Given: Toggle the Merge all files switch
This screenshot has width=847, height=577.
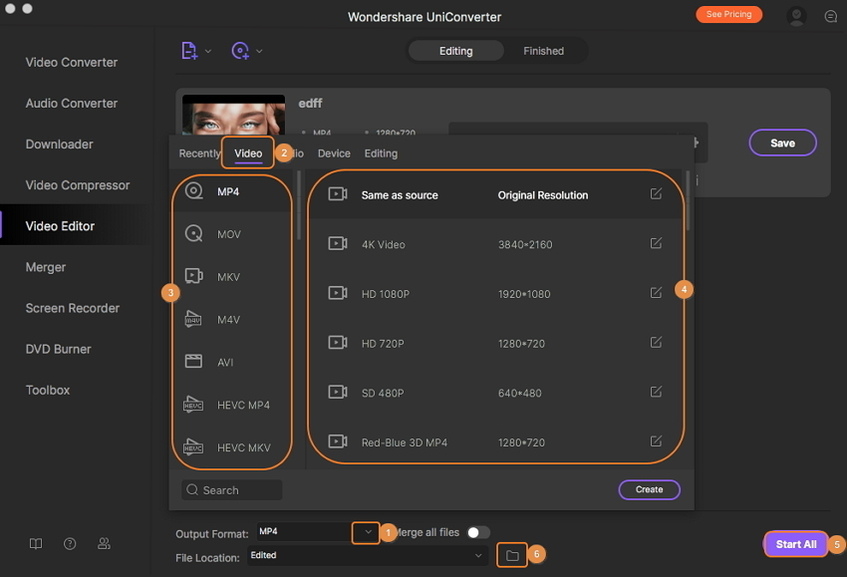Looking at the screenshot, I should [478, 533].
